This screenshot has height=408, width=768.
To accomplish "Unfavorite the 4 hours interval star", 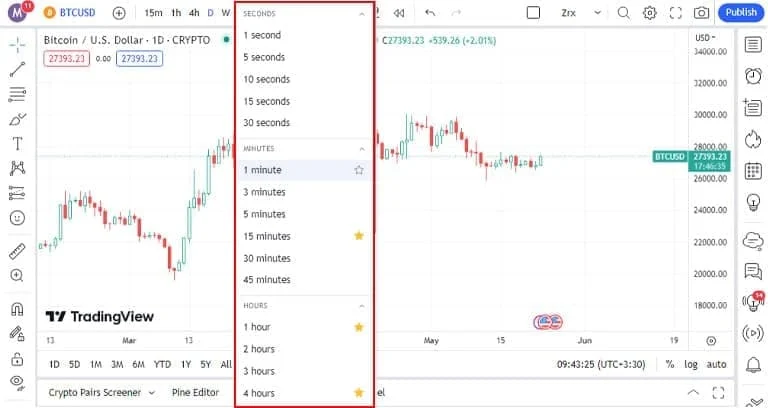I will click(359, 392).
